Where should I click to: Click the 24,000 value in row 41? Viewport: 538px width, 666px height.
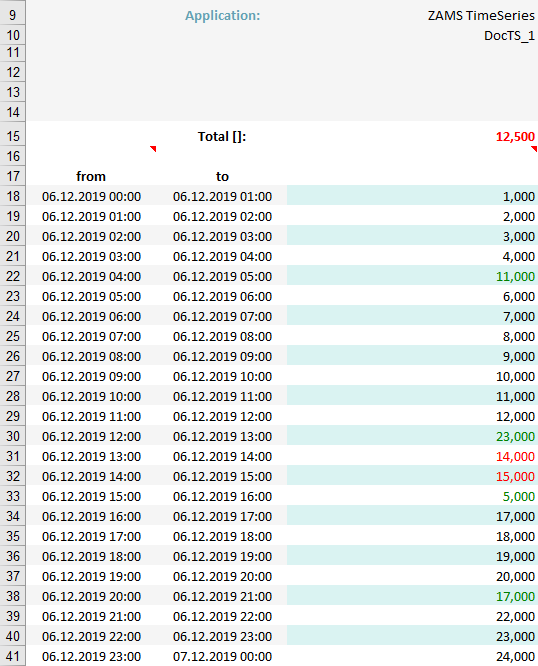pos(515,657)
